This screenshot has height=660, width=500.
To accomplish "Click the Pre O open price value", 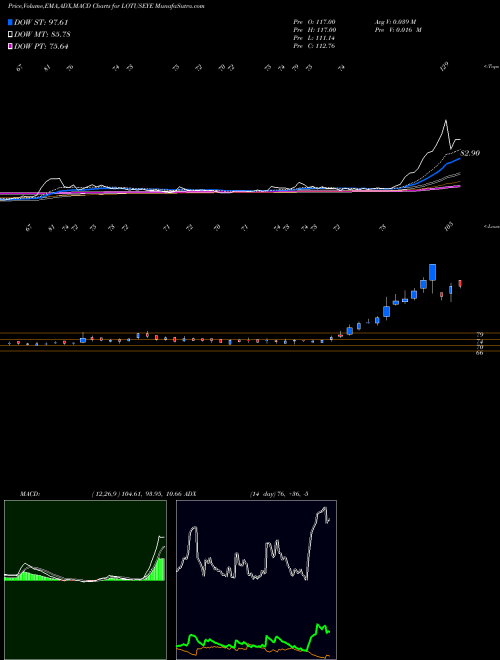I will 314,22.
